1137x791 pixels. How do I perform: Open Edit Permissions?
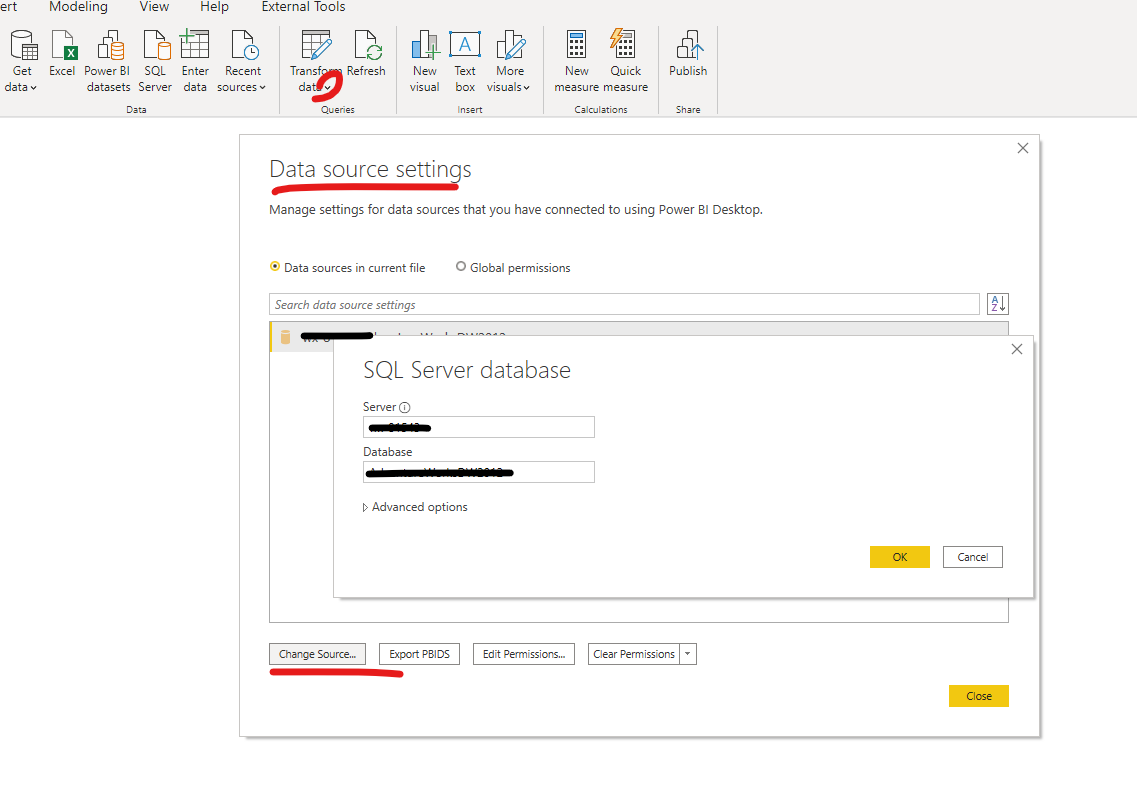[524, 654]
